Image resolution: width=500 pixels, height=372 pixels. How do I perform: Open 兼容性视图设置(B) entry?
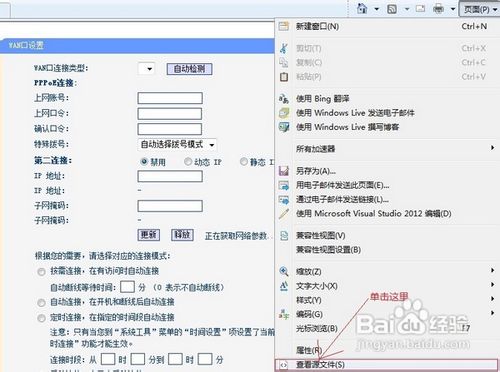point(387,250)
